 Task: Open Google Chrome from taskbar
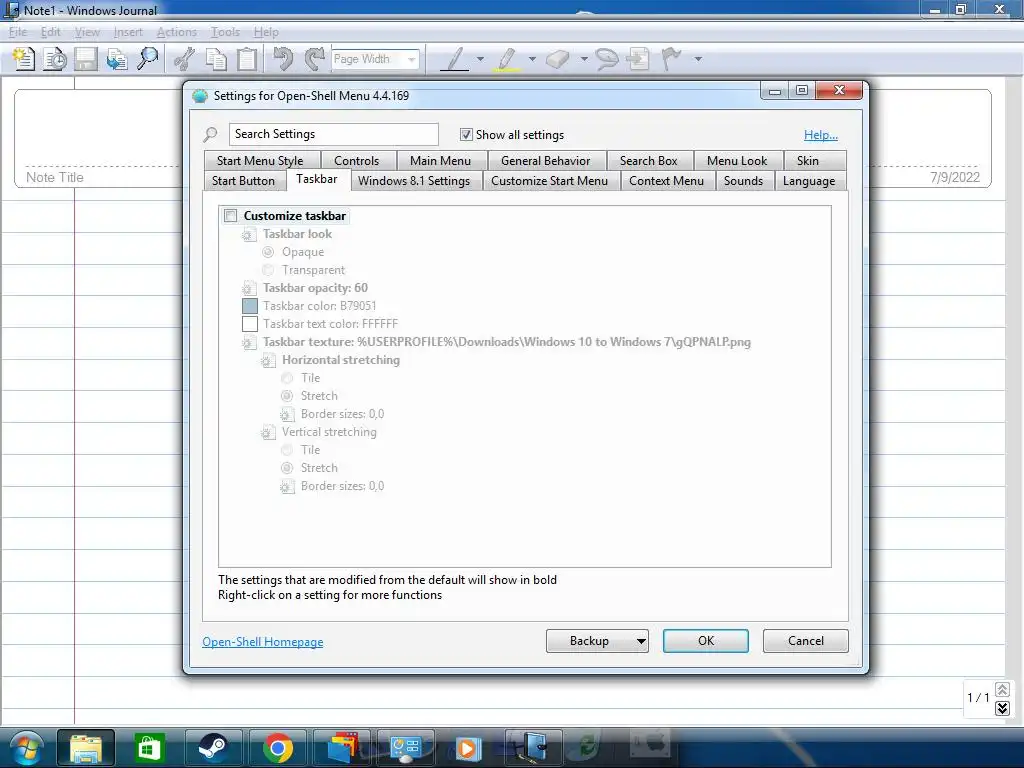coord(278,748)
